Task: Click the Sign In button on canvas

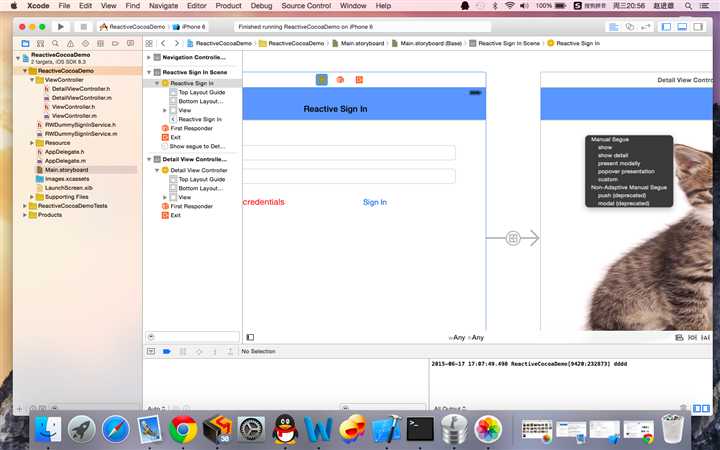Action: click(x=374, y=202)
